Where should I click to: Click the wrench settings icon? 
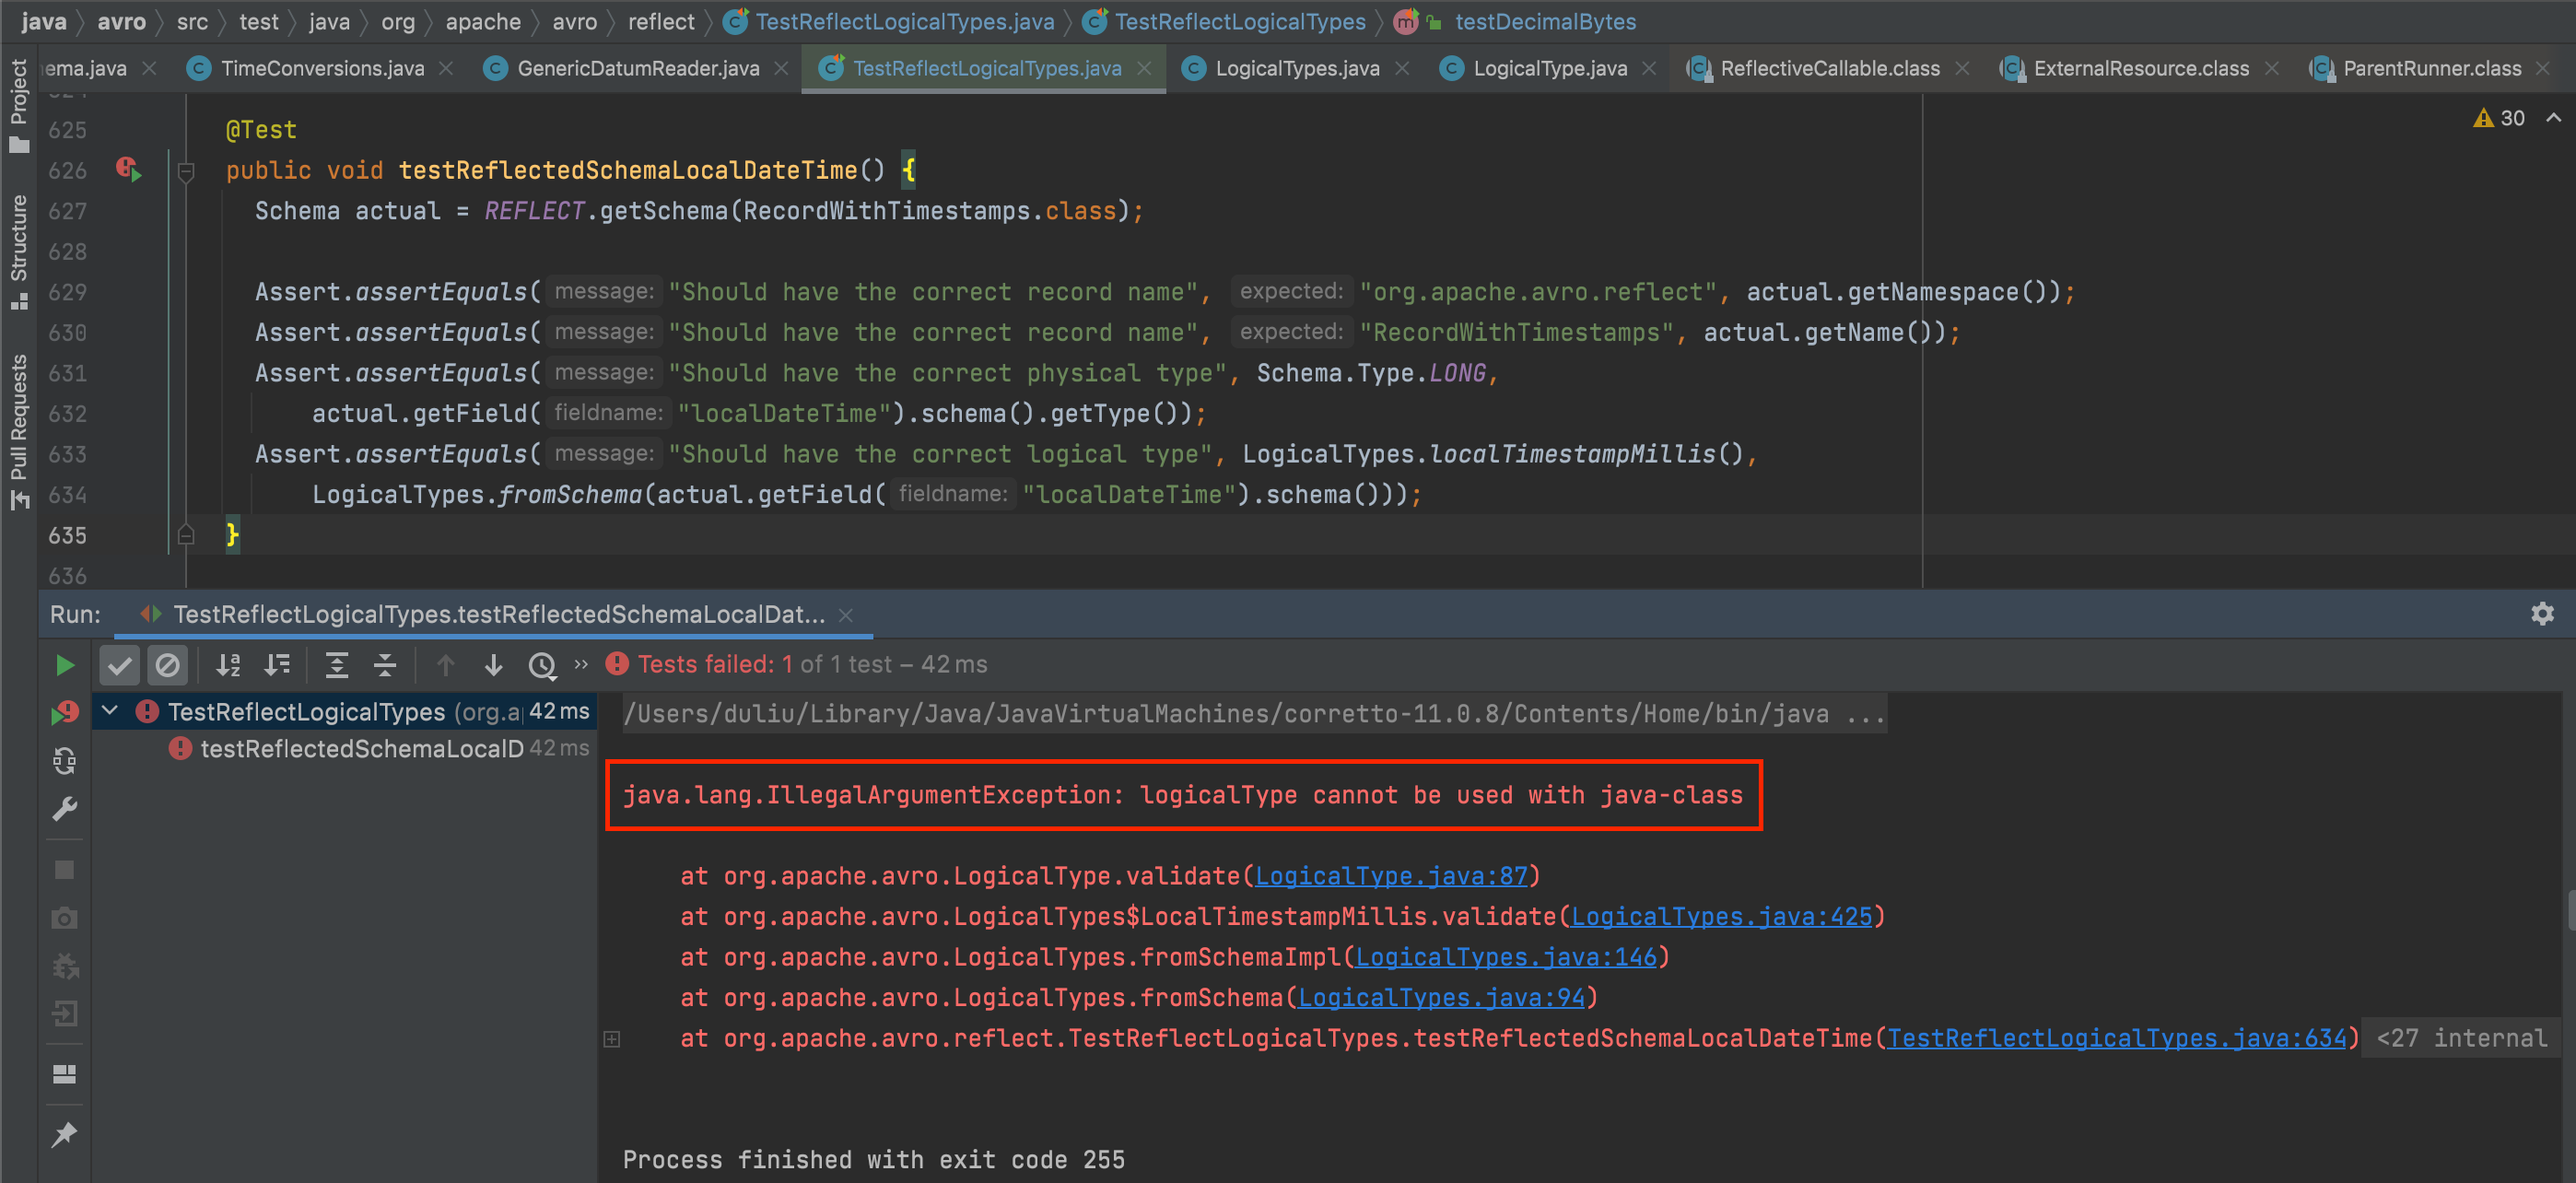point(64,809)
